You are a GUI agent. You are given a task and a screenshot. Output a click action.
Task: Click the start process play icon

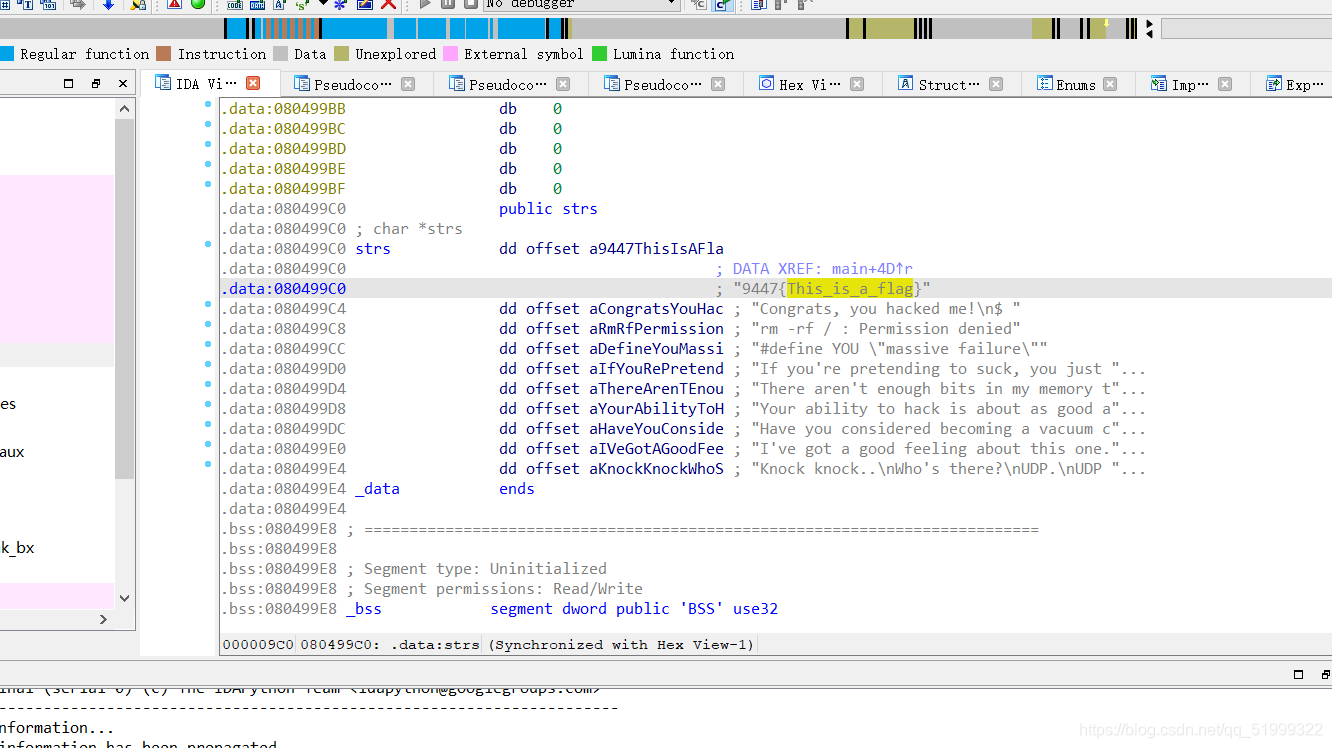tap(426, 4)
